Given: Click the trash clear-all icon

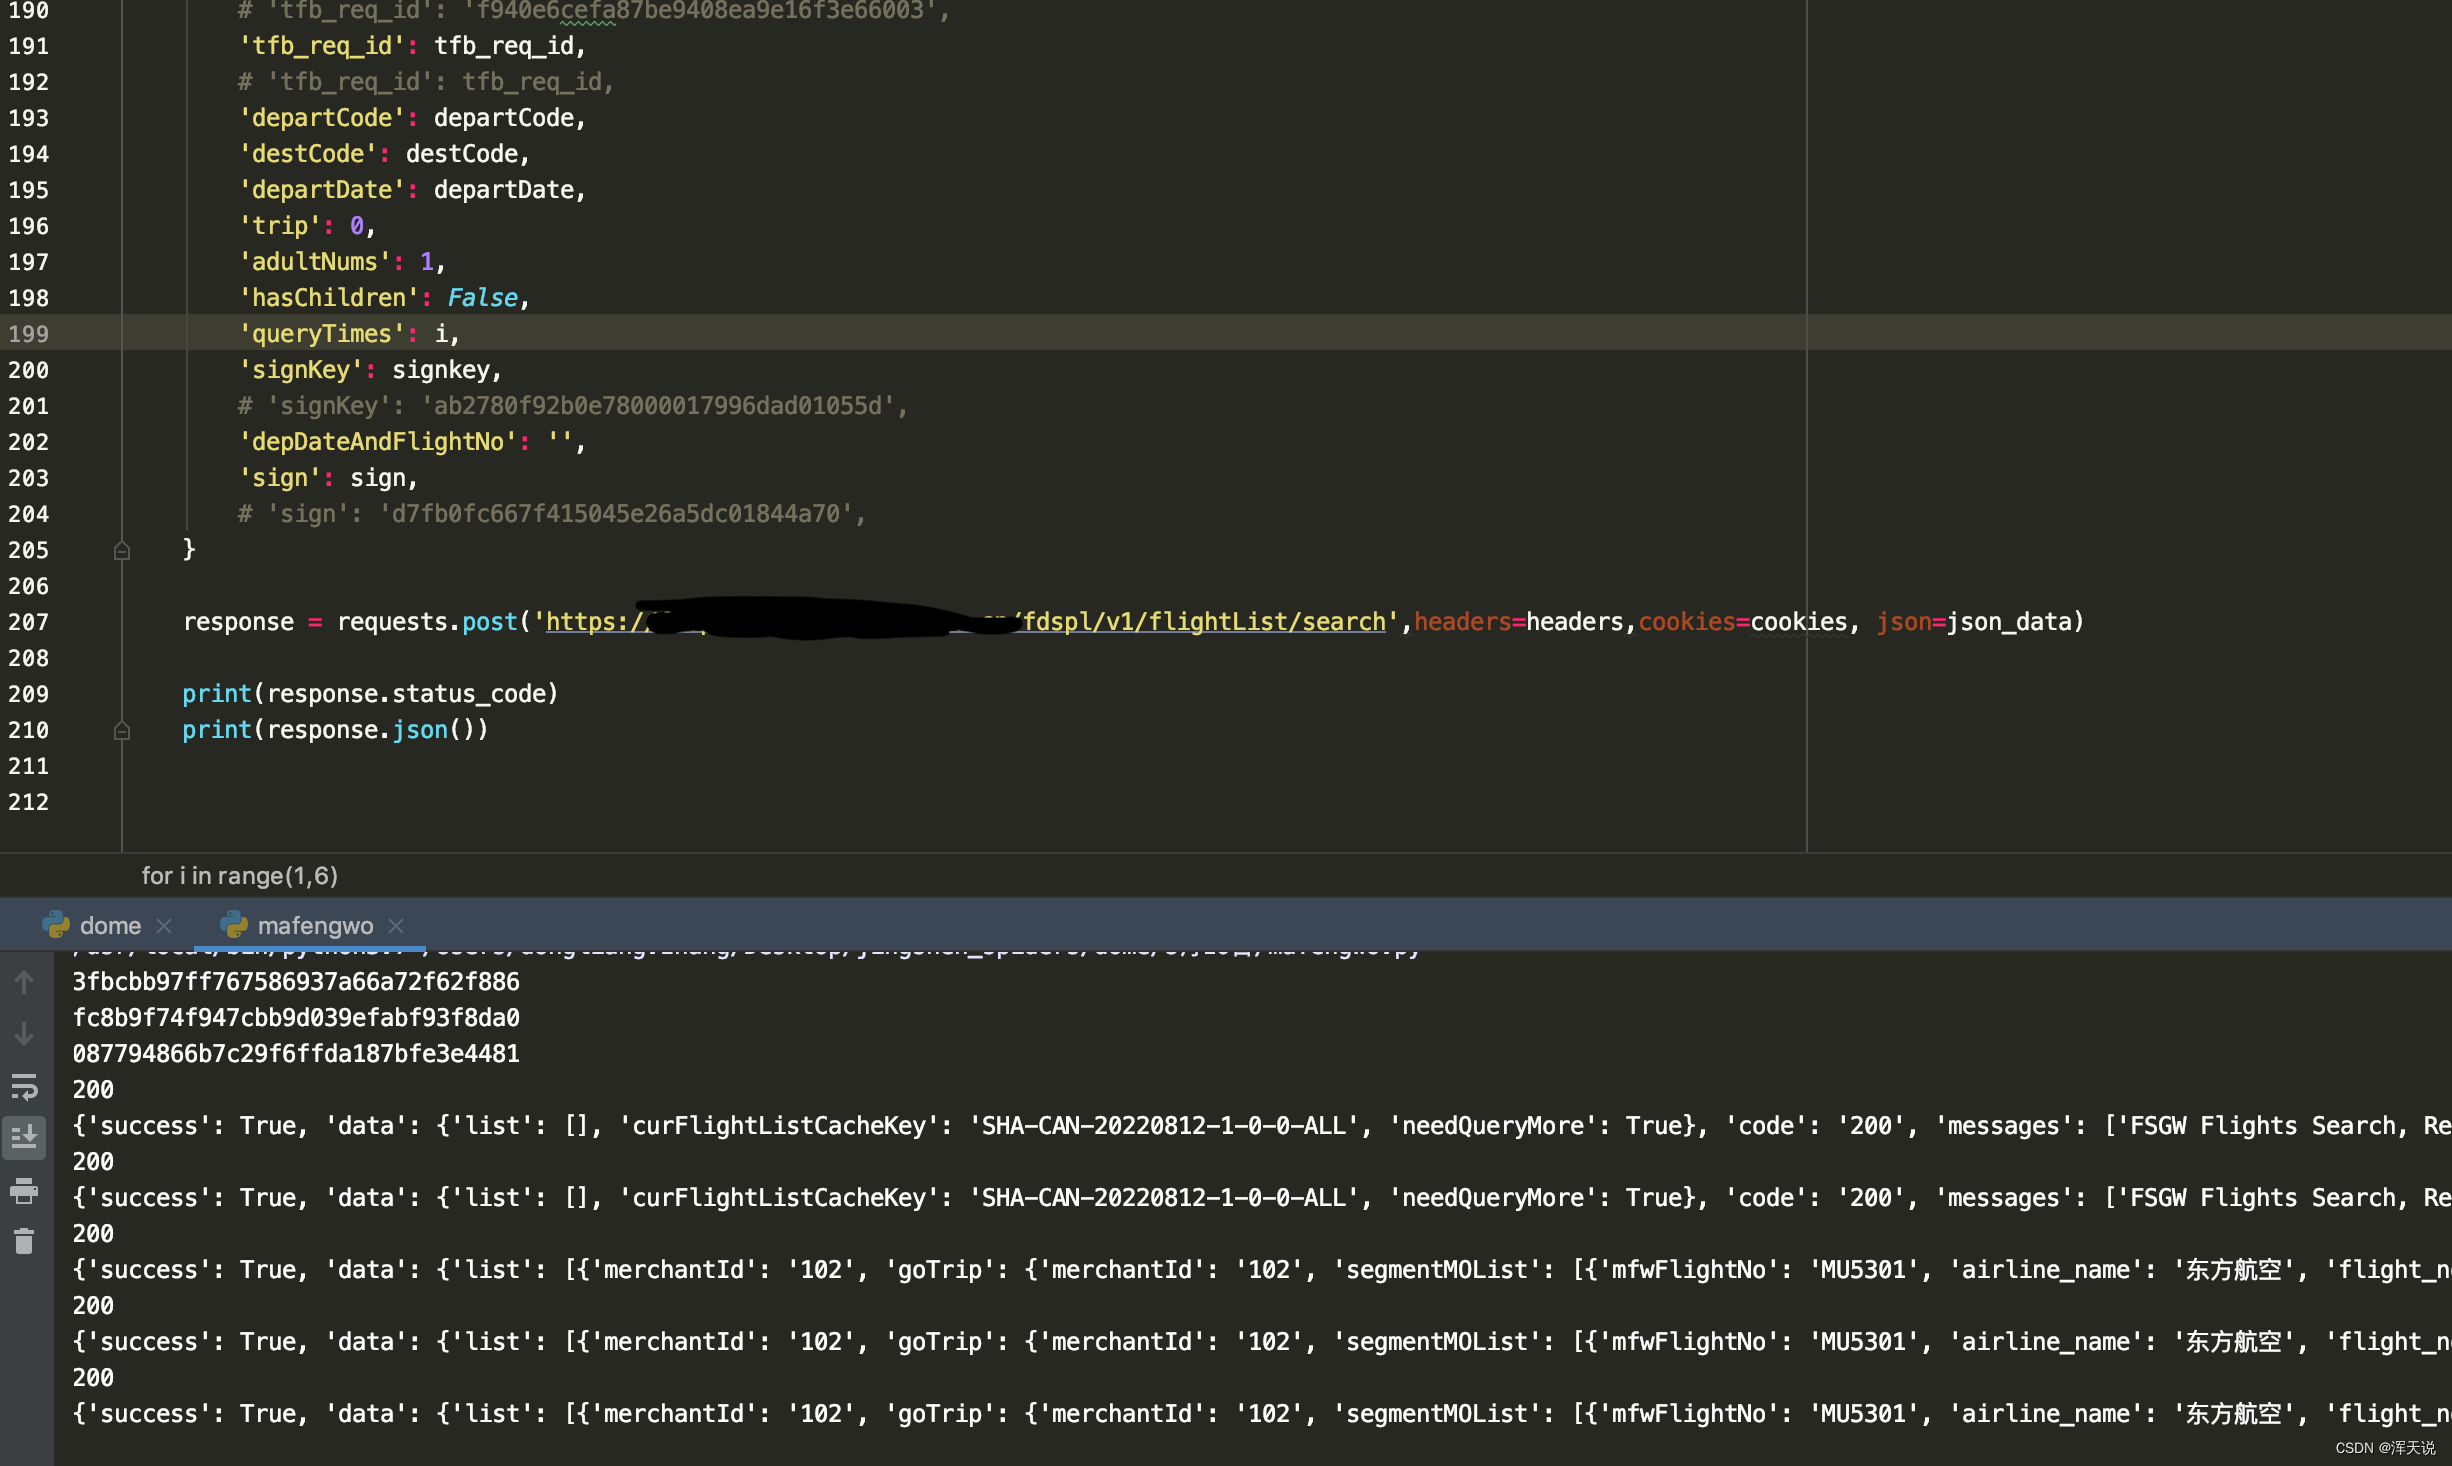Looking at the screenshot, I should pos(24,1241).
